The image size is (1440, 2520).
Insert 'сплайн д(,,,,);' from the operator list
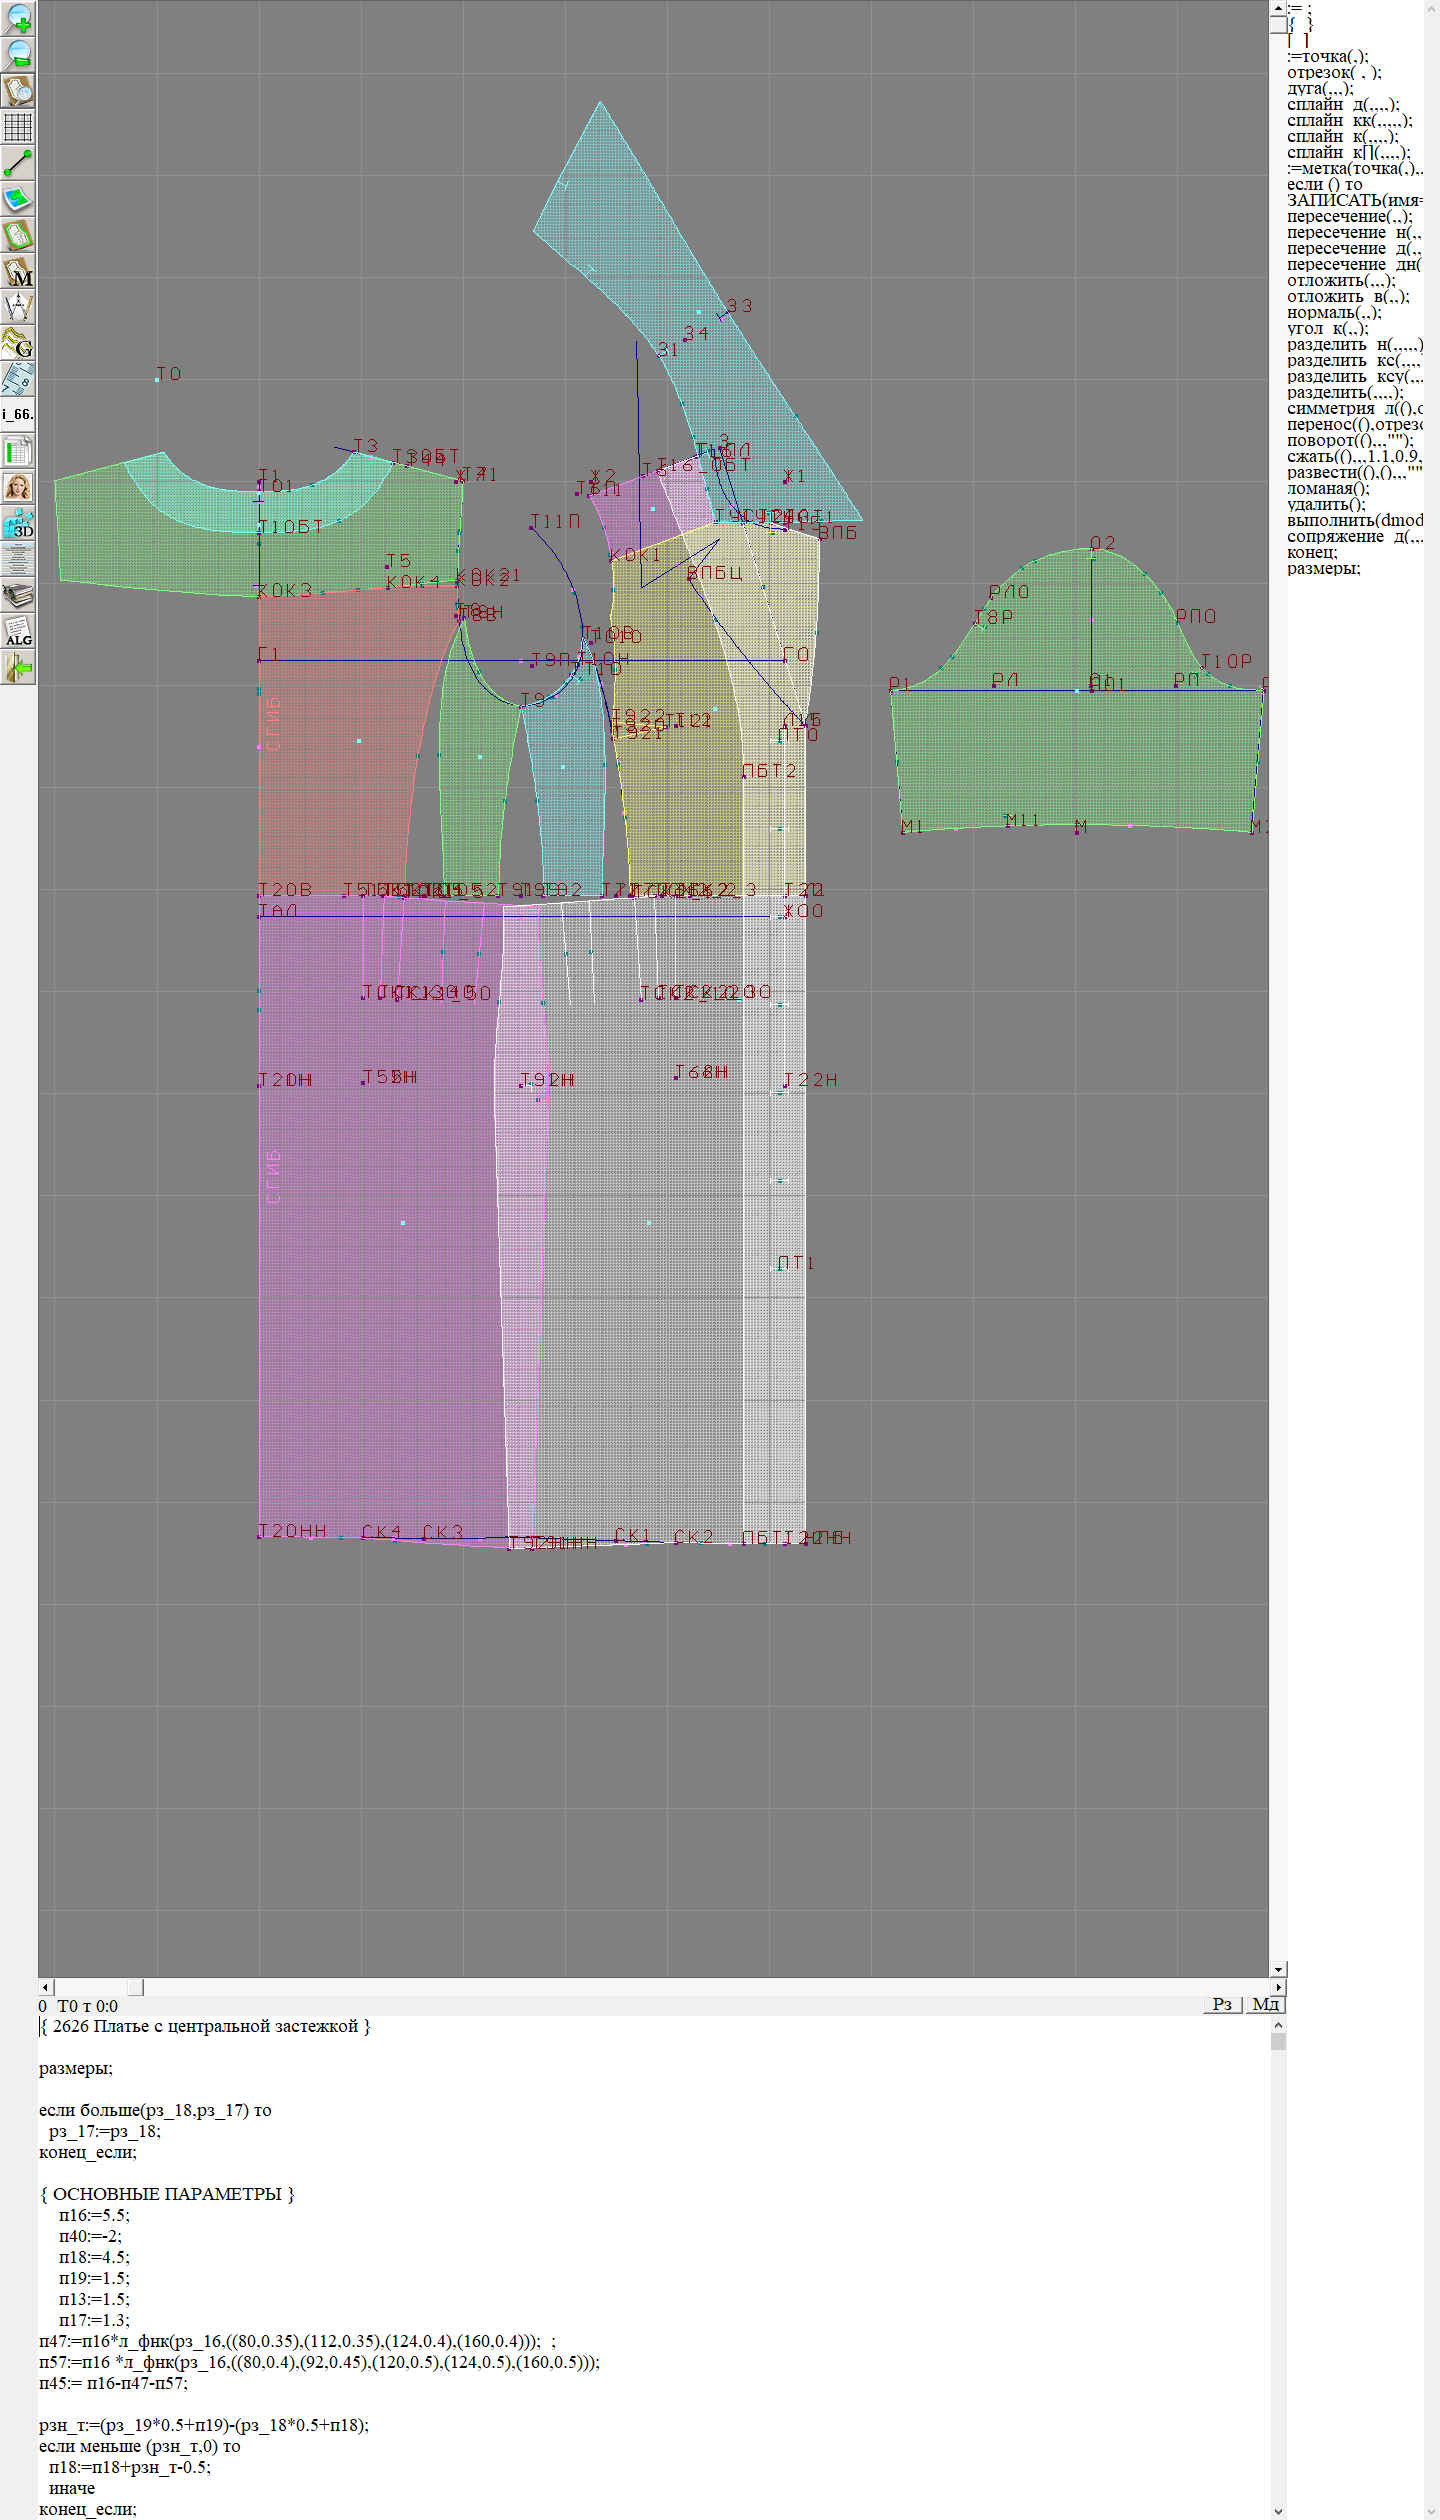click(x=1342, y=105)
